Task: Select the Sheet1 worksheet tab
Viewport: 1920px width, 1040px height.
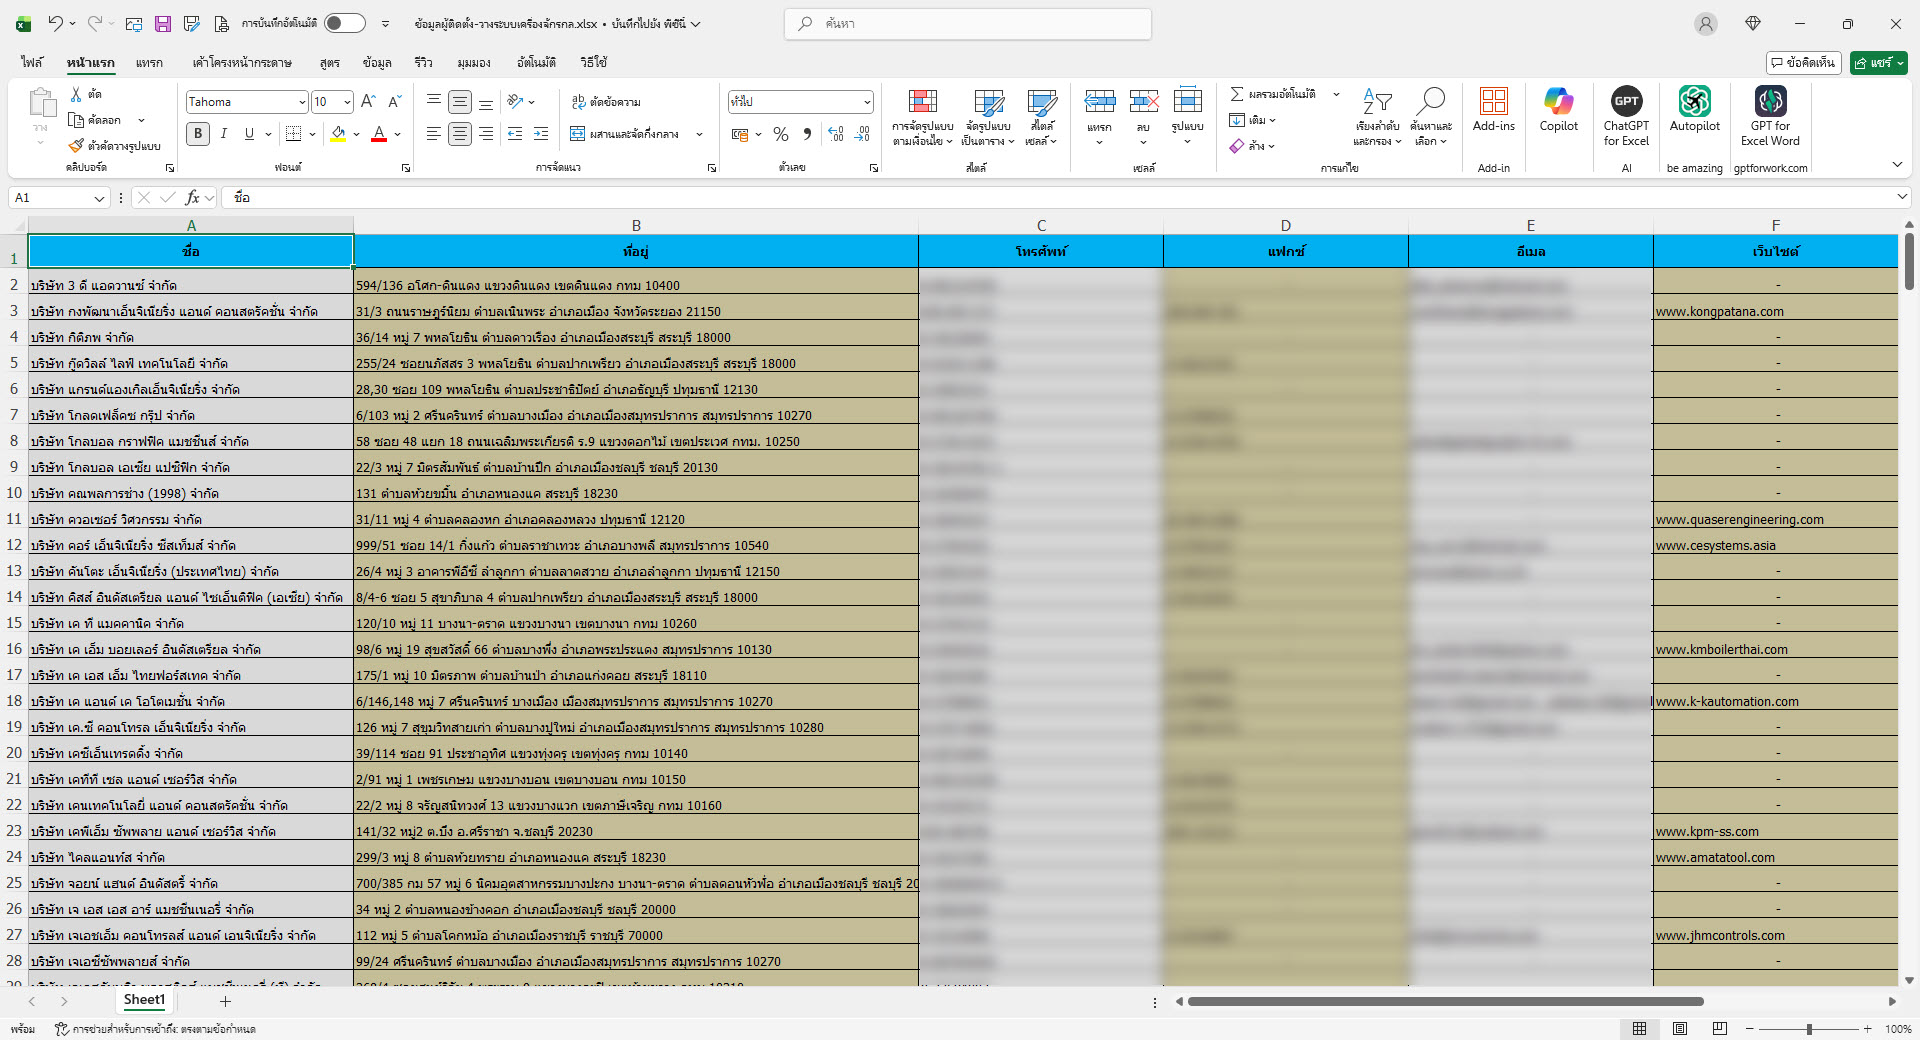Action: click(x=144, y=1000)
